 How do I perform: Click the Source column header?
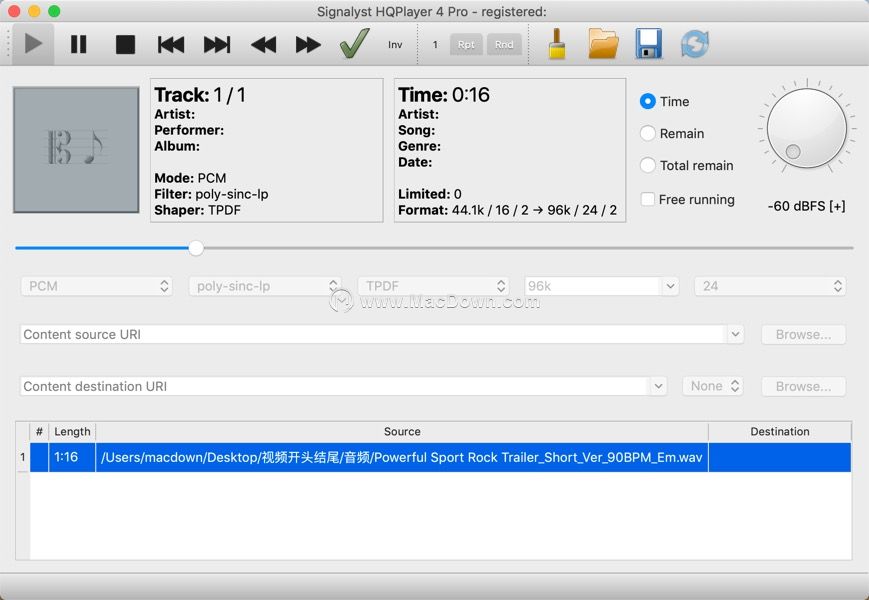point(402,432)
